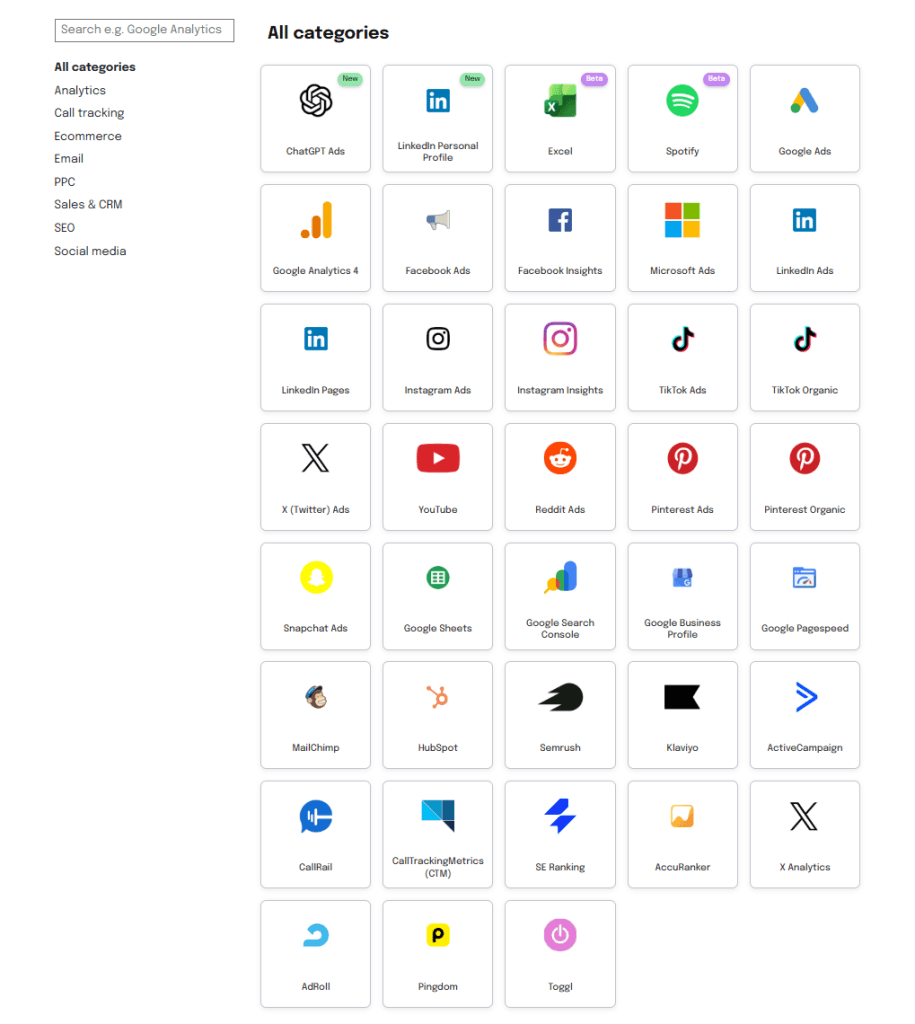The height and width of the screenshot is (1024, 915).
Task: Select the All categories filter
Action: (x=95, y=67)
